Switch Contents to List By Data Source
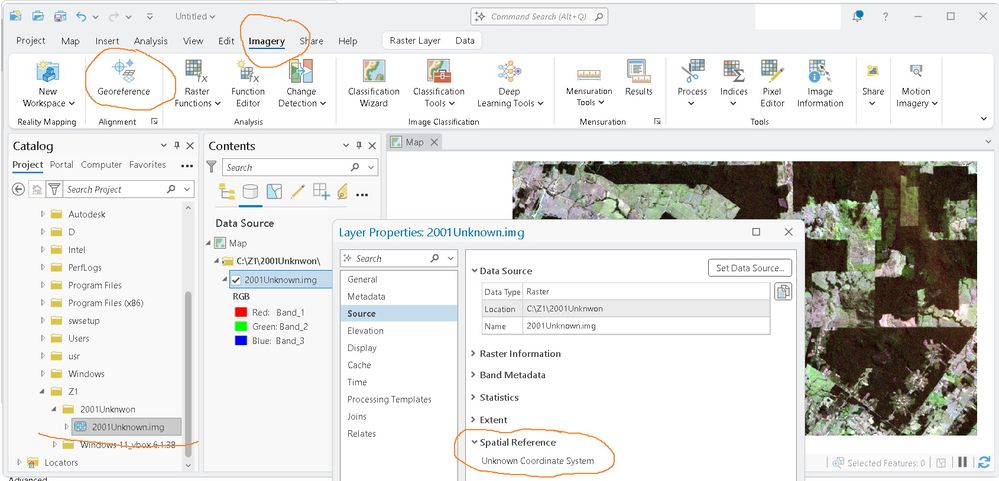 [250, 191]
